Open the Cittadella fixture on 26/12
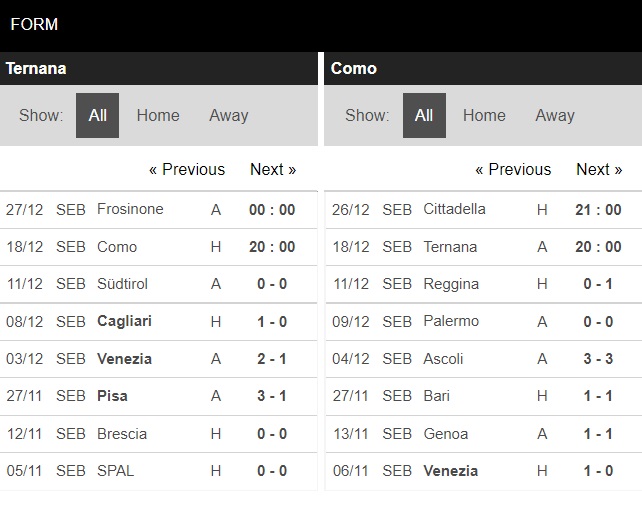642x512 pixels. click(x=484, y=210)
